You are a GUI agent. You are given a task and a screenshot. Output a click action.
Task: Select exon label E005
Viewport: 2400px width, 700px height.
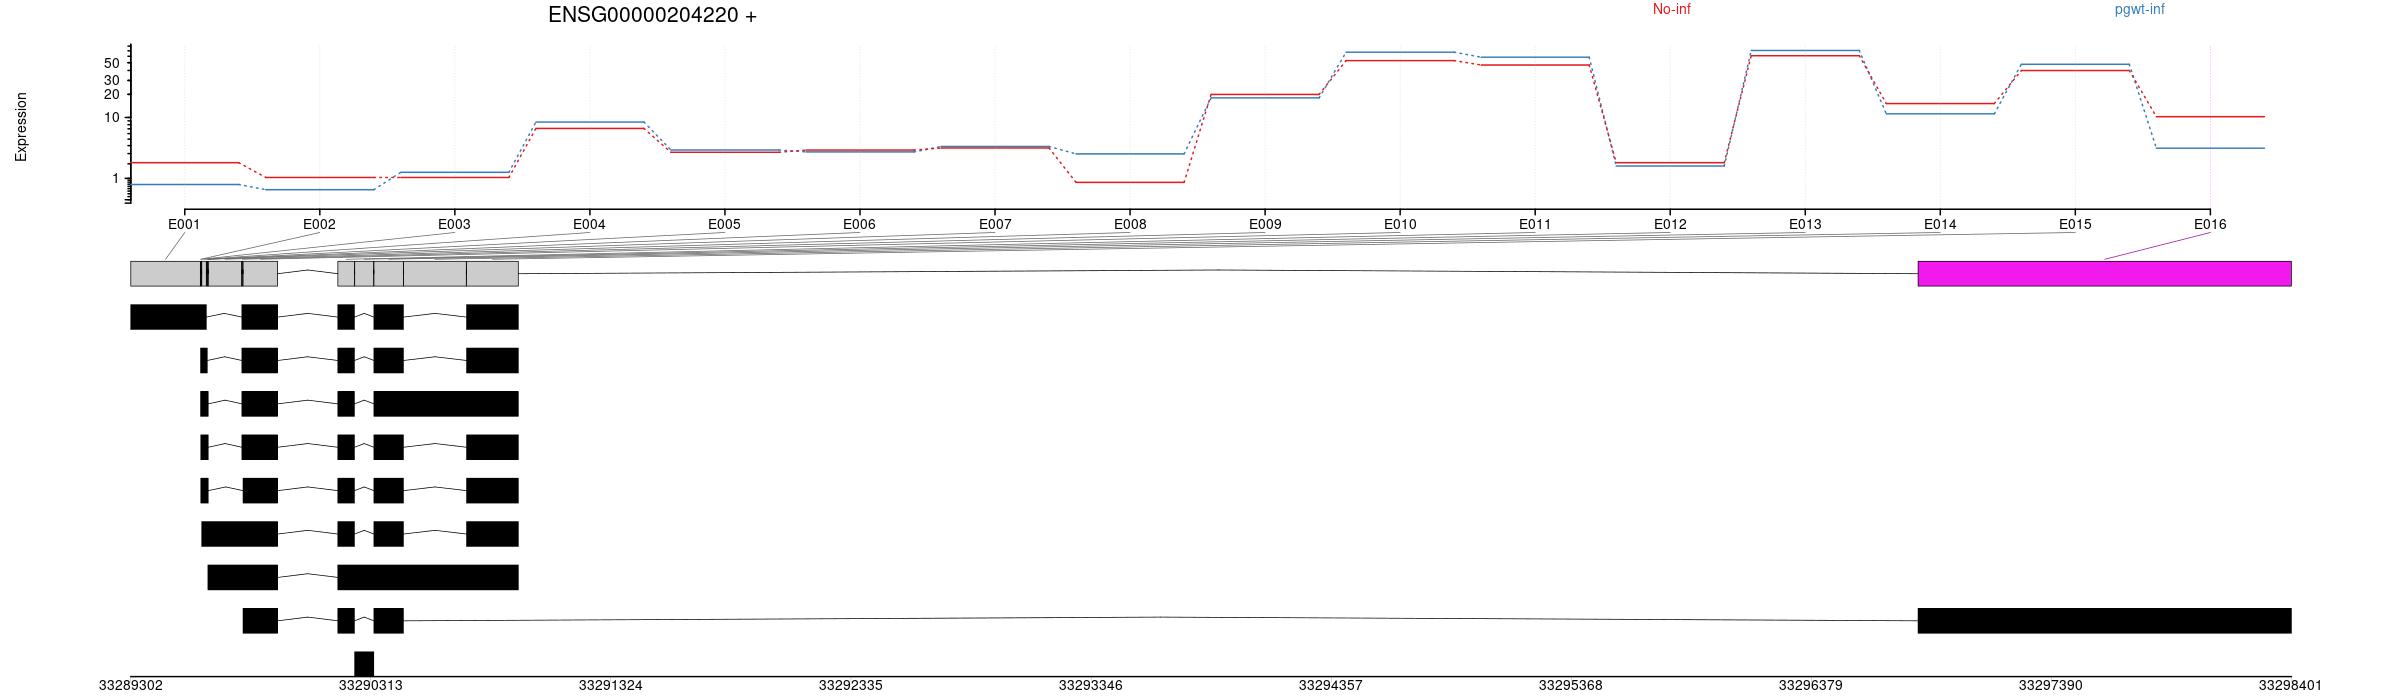click(x=724, y=224)
